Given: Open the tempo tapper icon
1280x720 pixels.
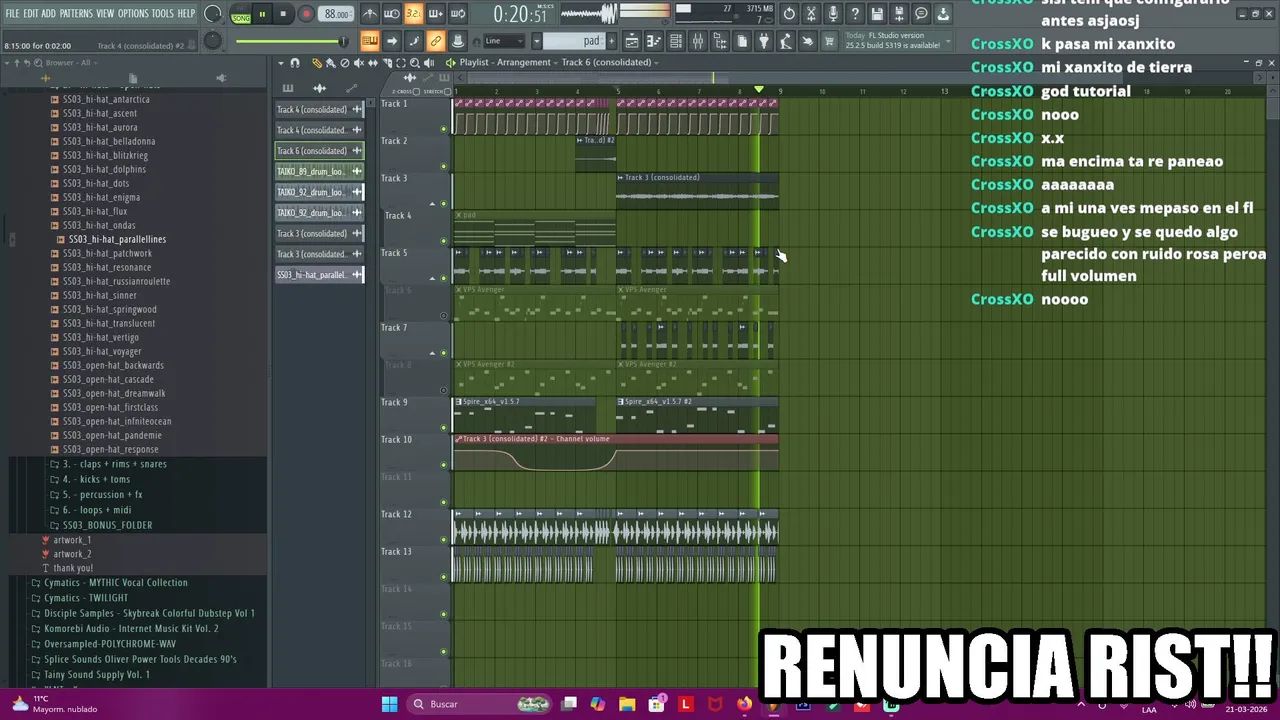Looking at the screenshot, I should pos(786,41).
